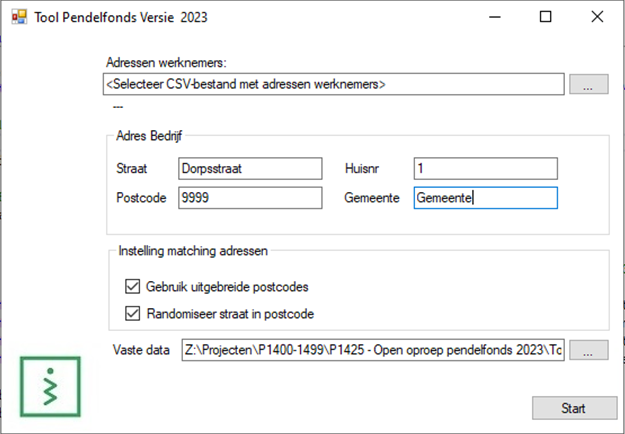Minimize the Tool Pendelfonds window
The width and height of the screenshot is (625, 434).
pos(495,17)
